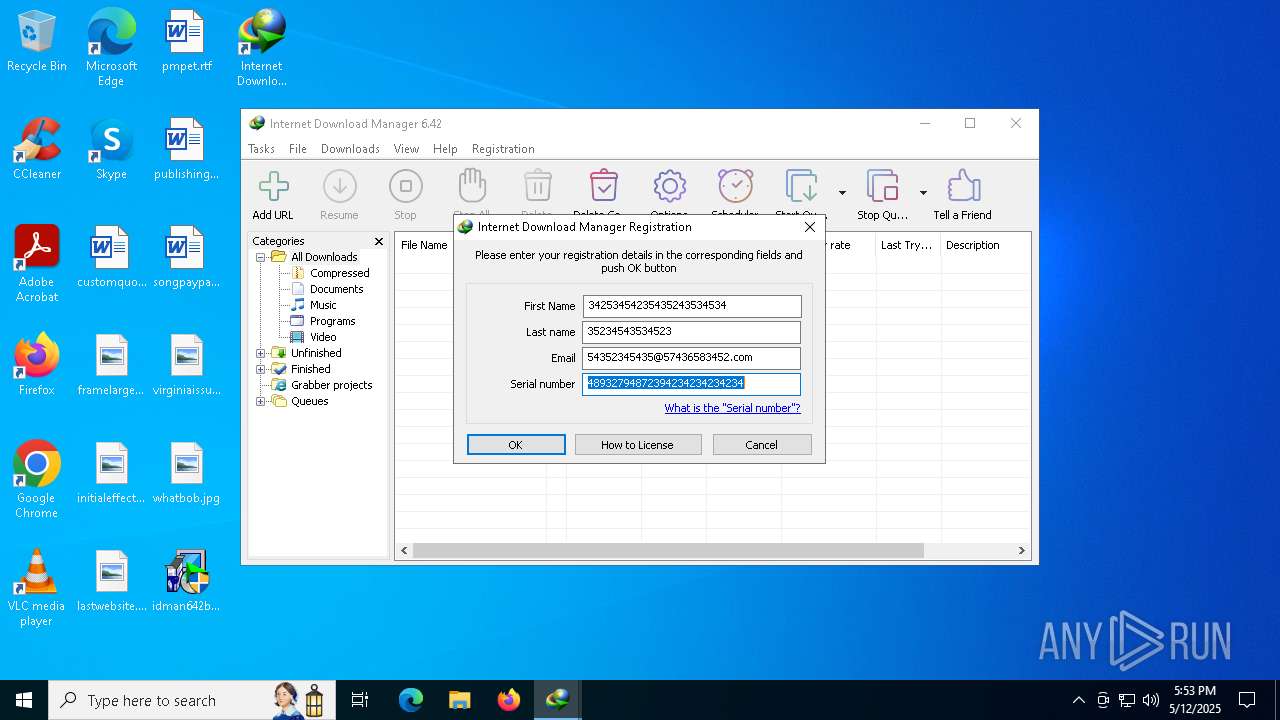Open the Tasks menu

(261, 149)
